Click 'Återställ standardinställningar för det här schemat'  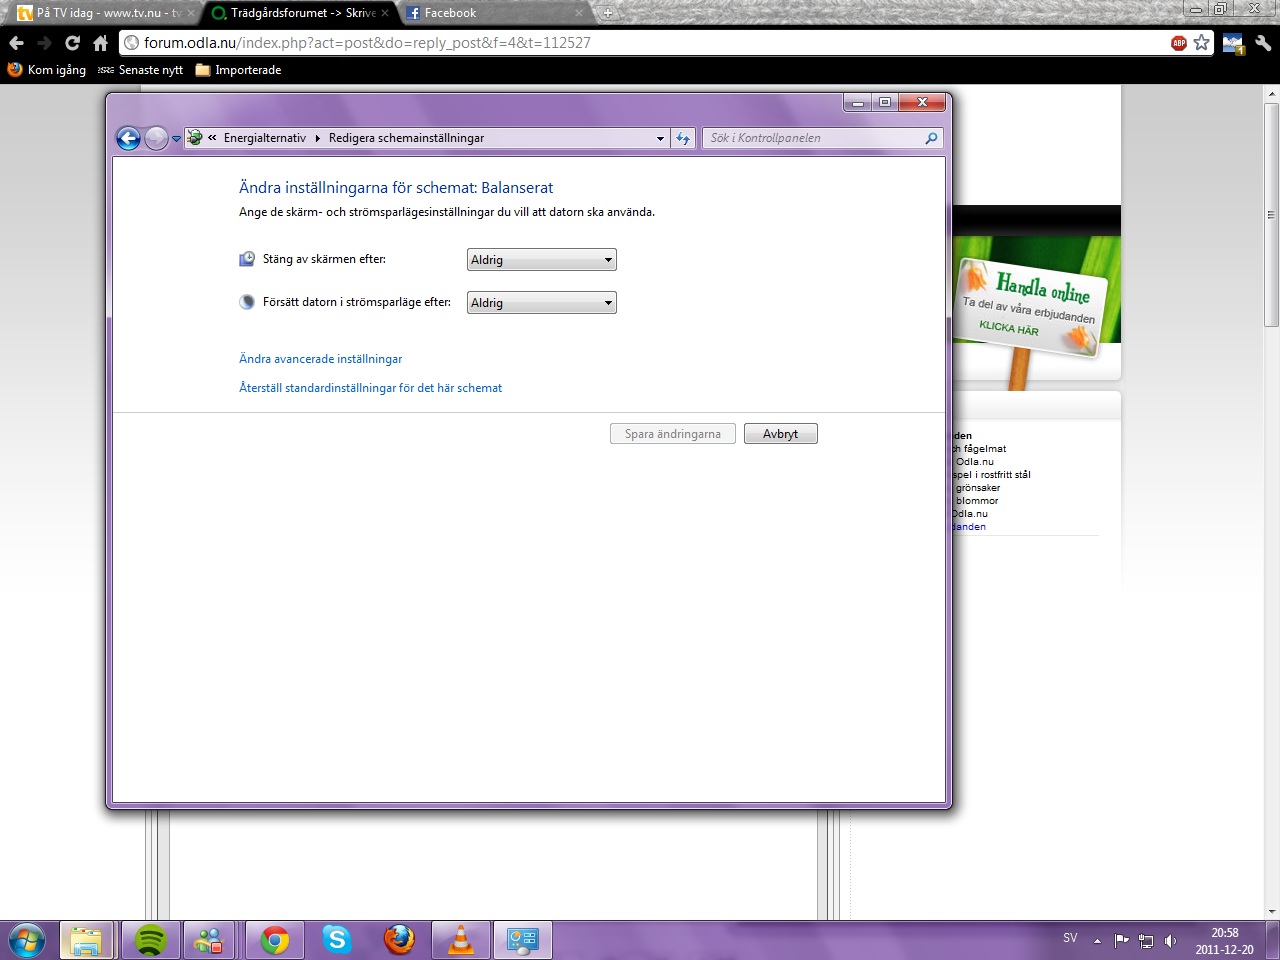coord(370,388)
